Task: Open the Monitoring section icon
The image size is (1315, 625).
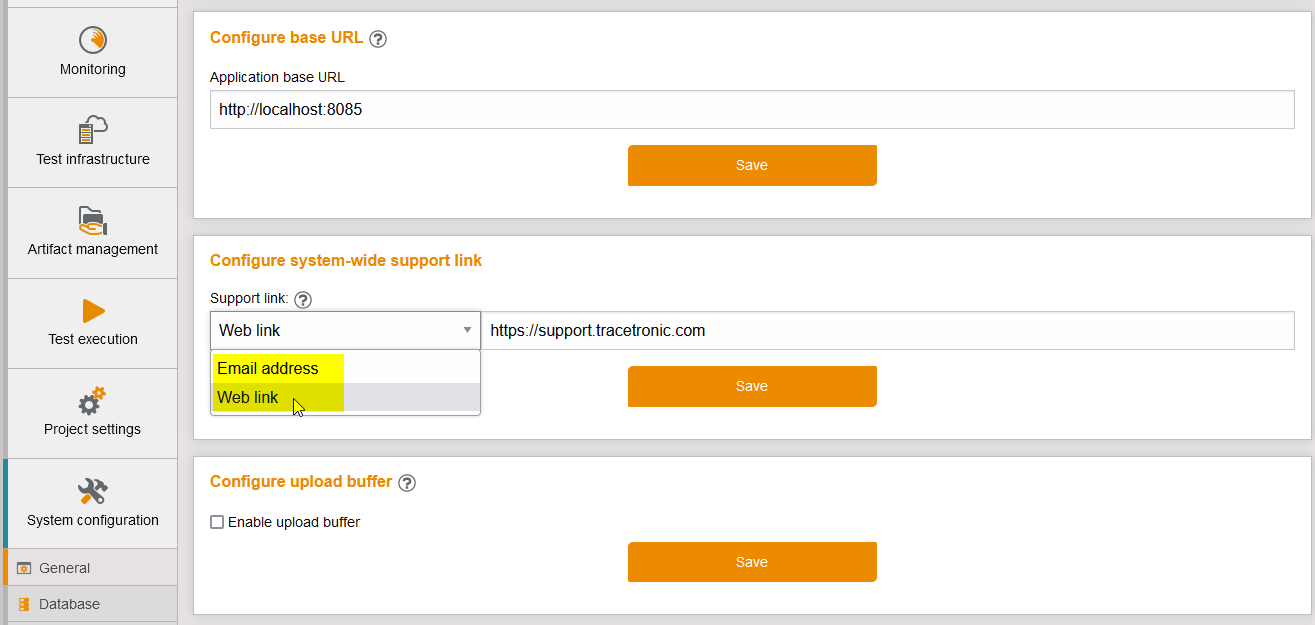Action: [x=92, y=42]
